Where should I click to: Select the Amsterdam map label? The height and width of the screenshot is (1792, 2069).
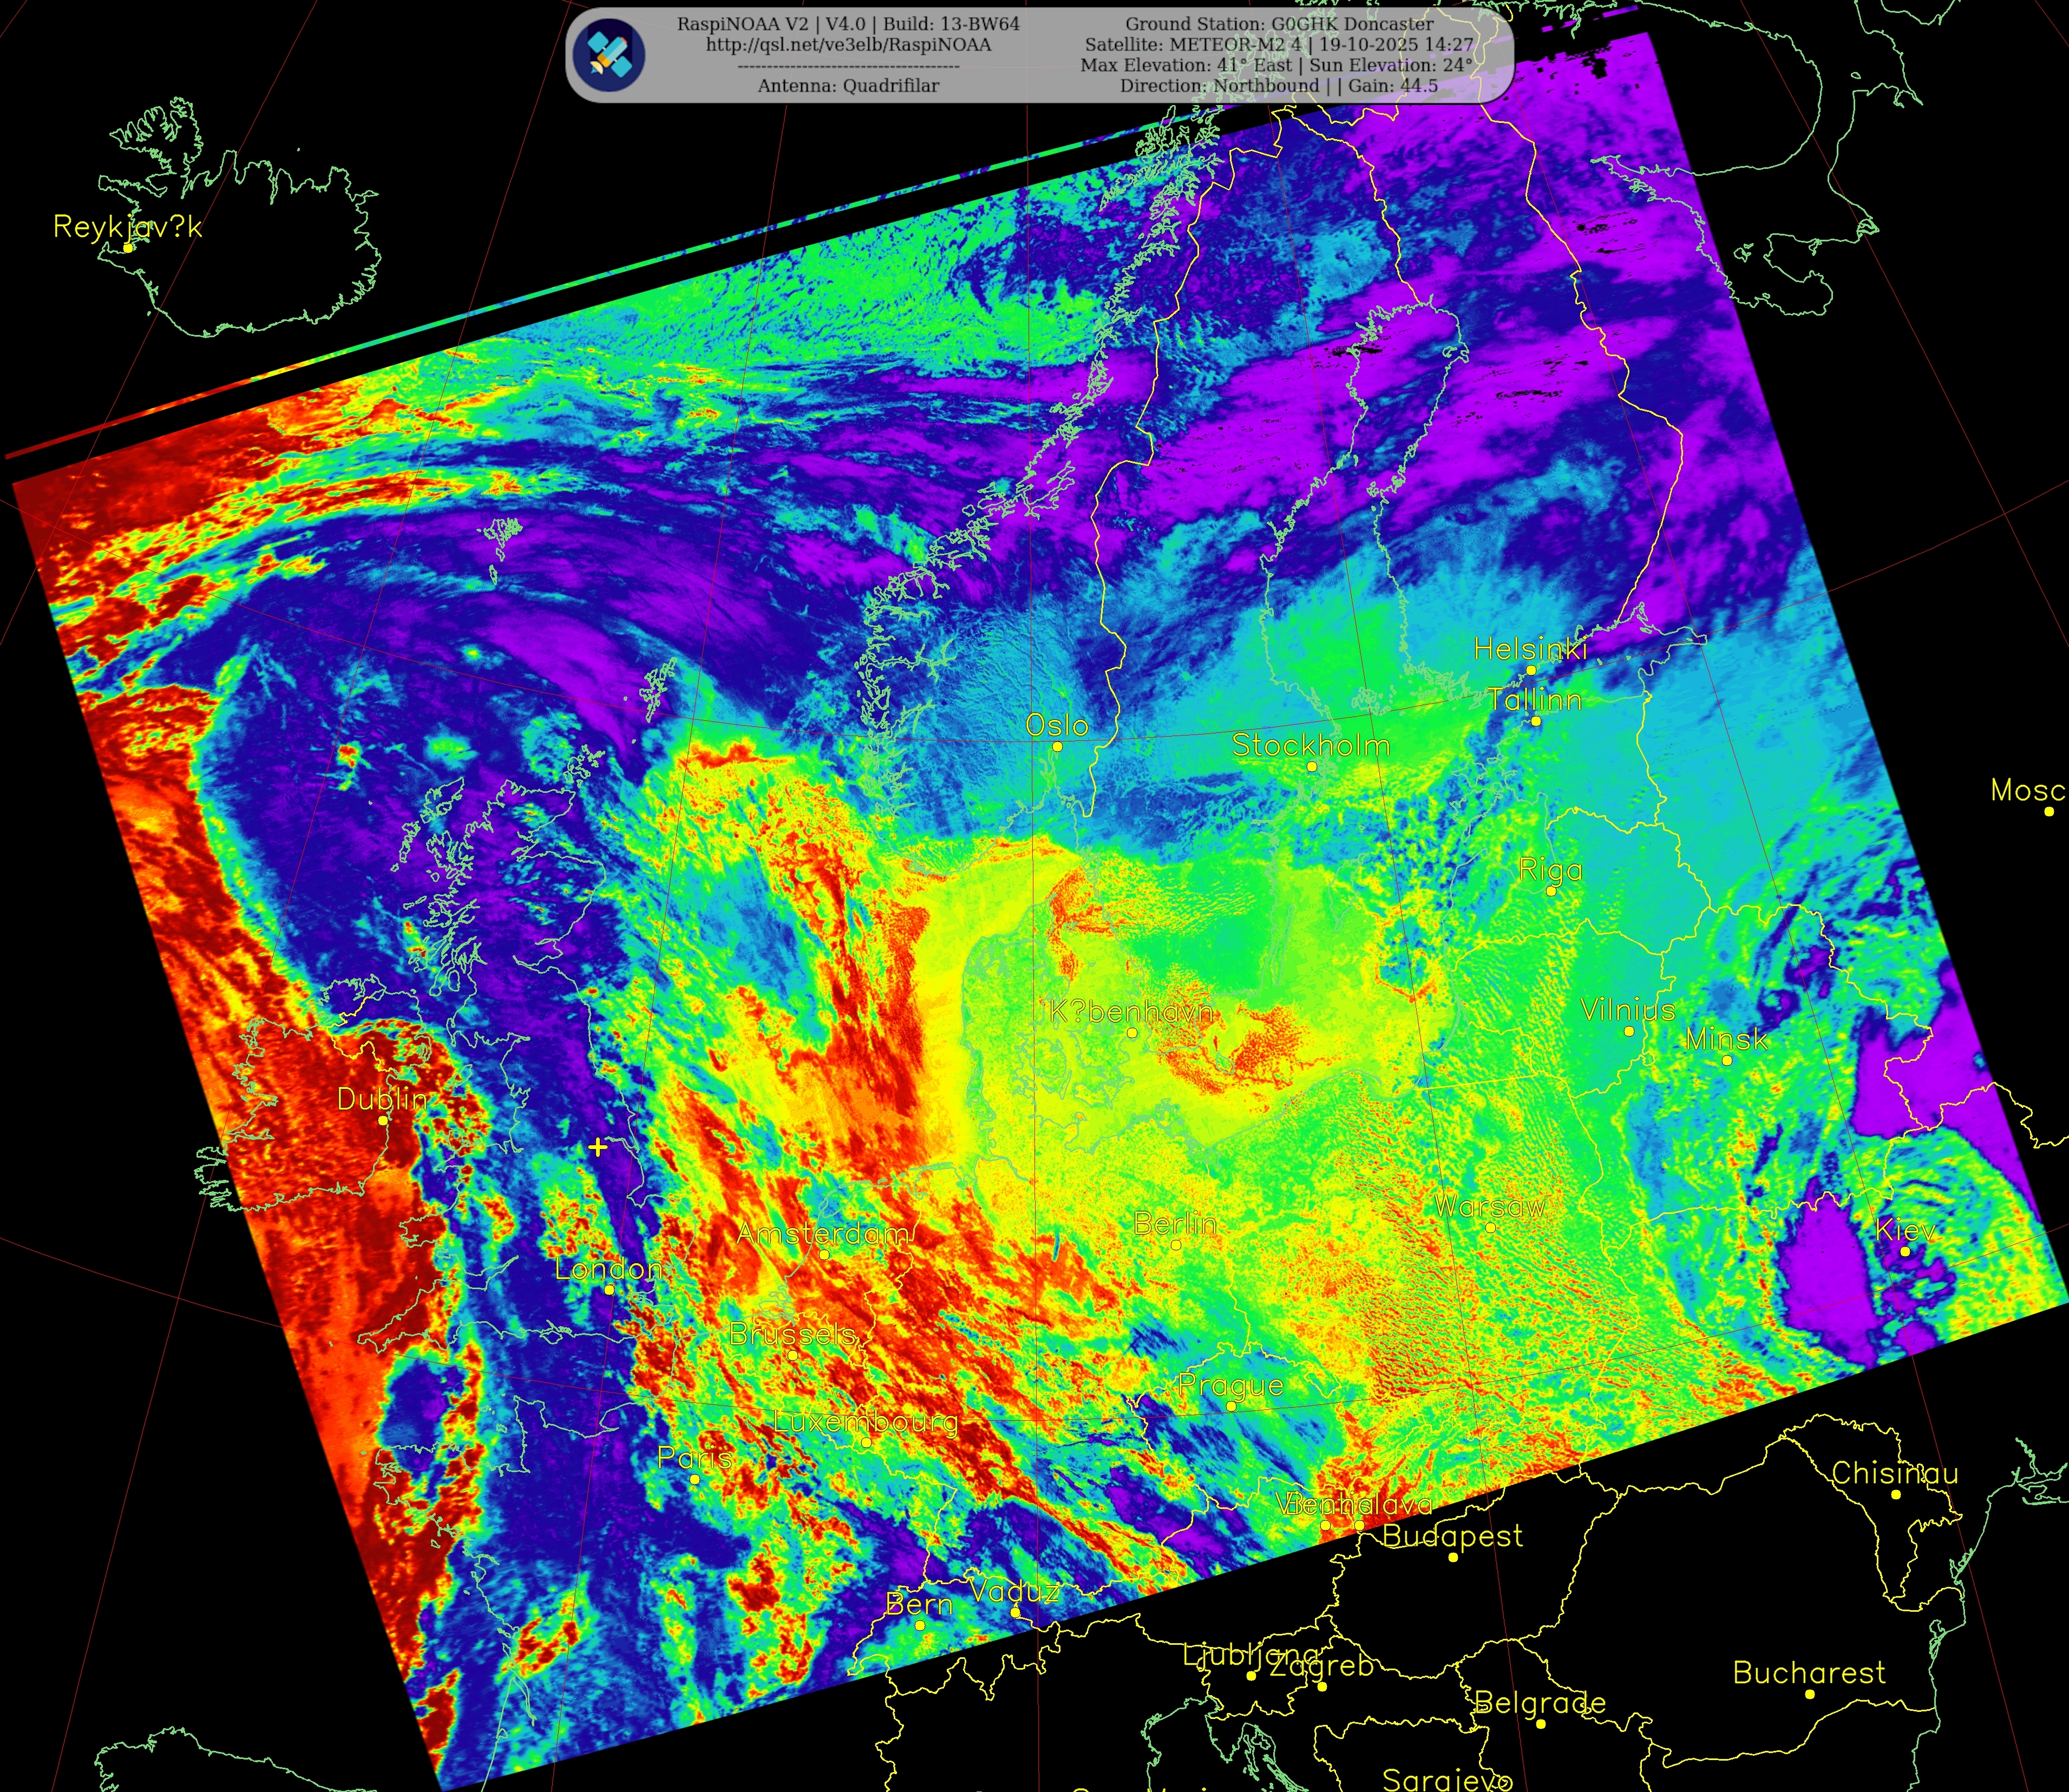(x=824, y=1233)
